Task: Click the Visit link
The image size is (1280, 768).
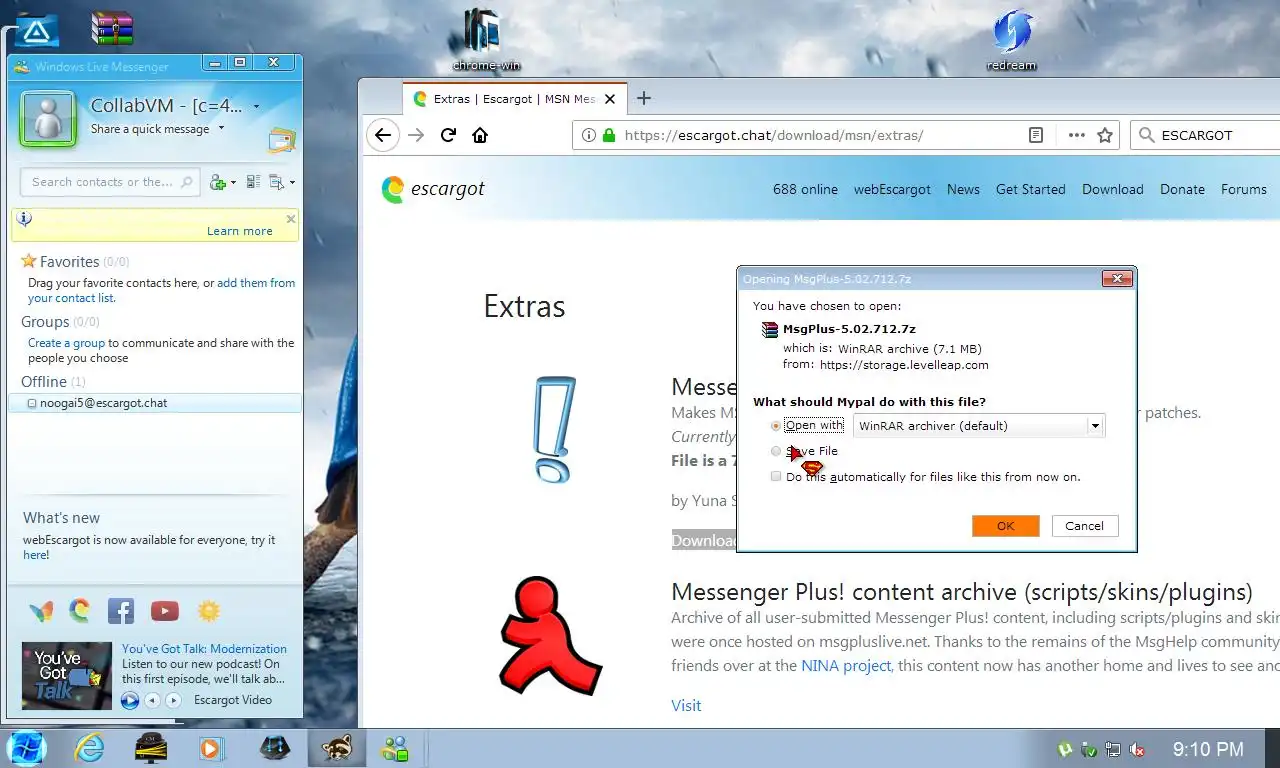Action: coord(686,705)
